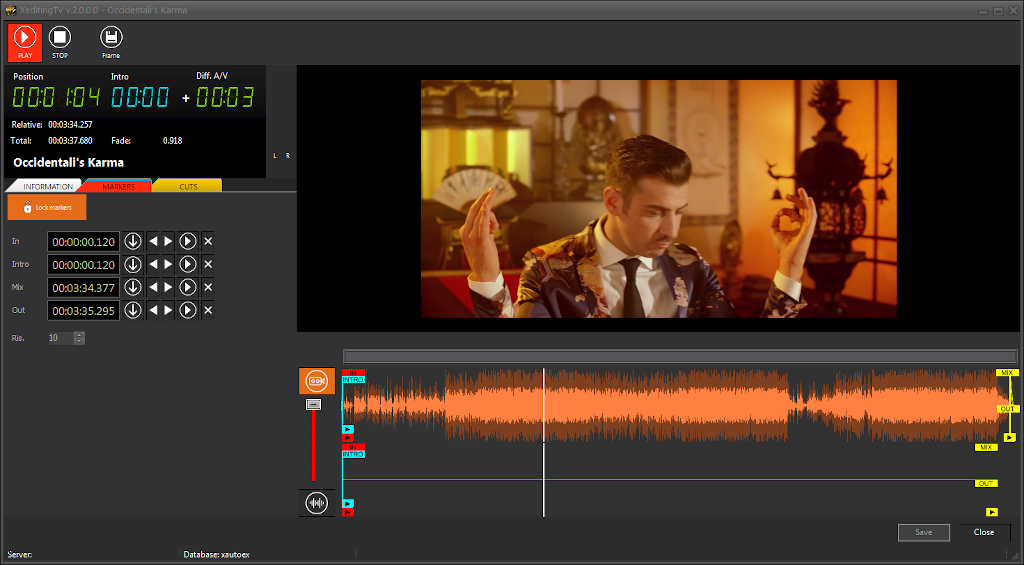Clear the In marker

[x=208, y=242]
